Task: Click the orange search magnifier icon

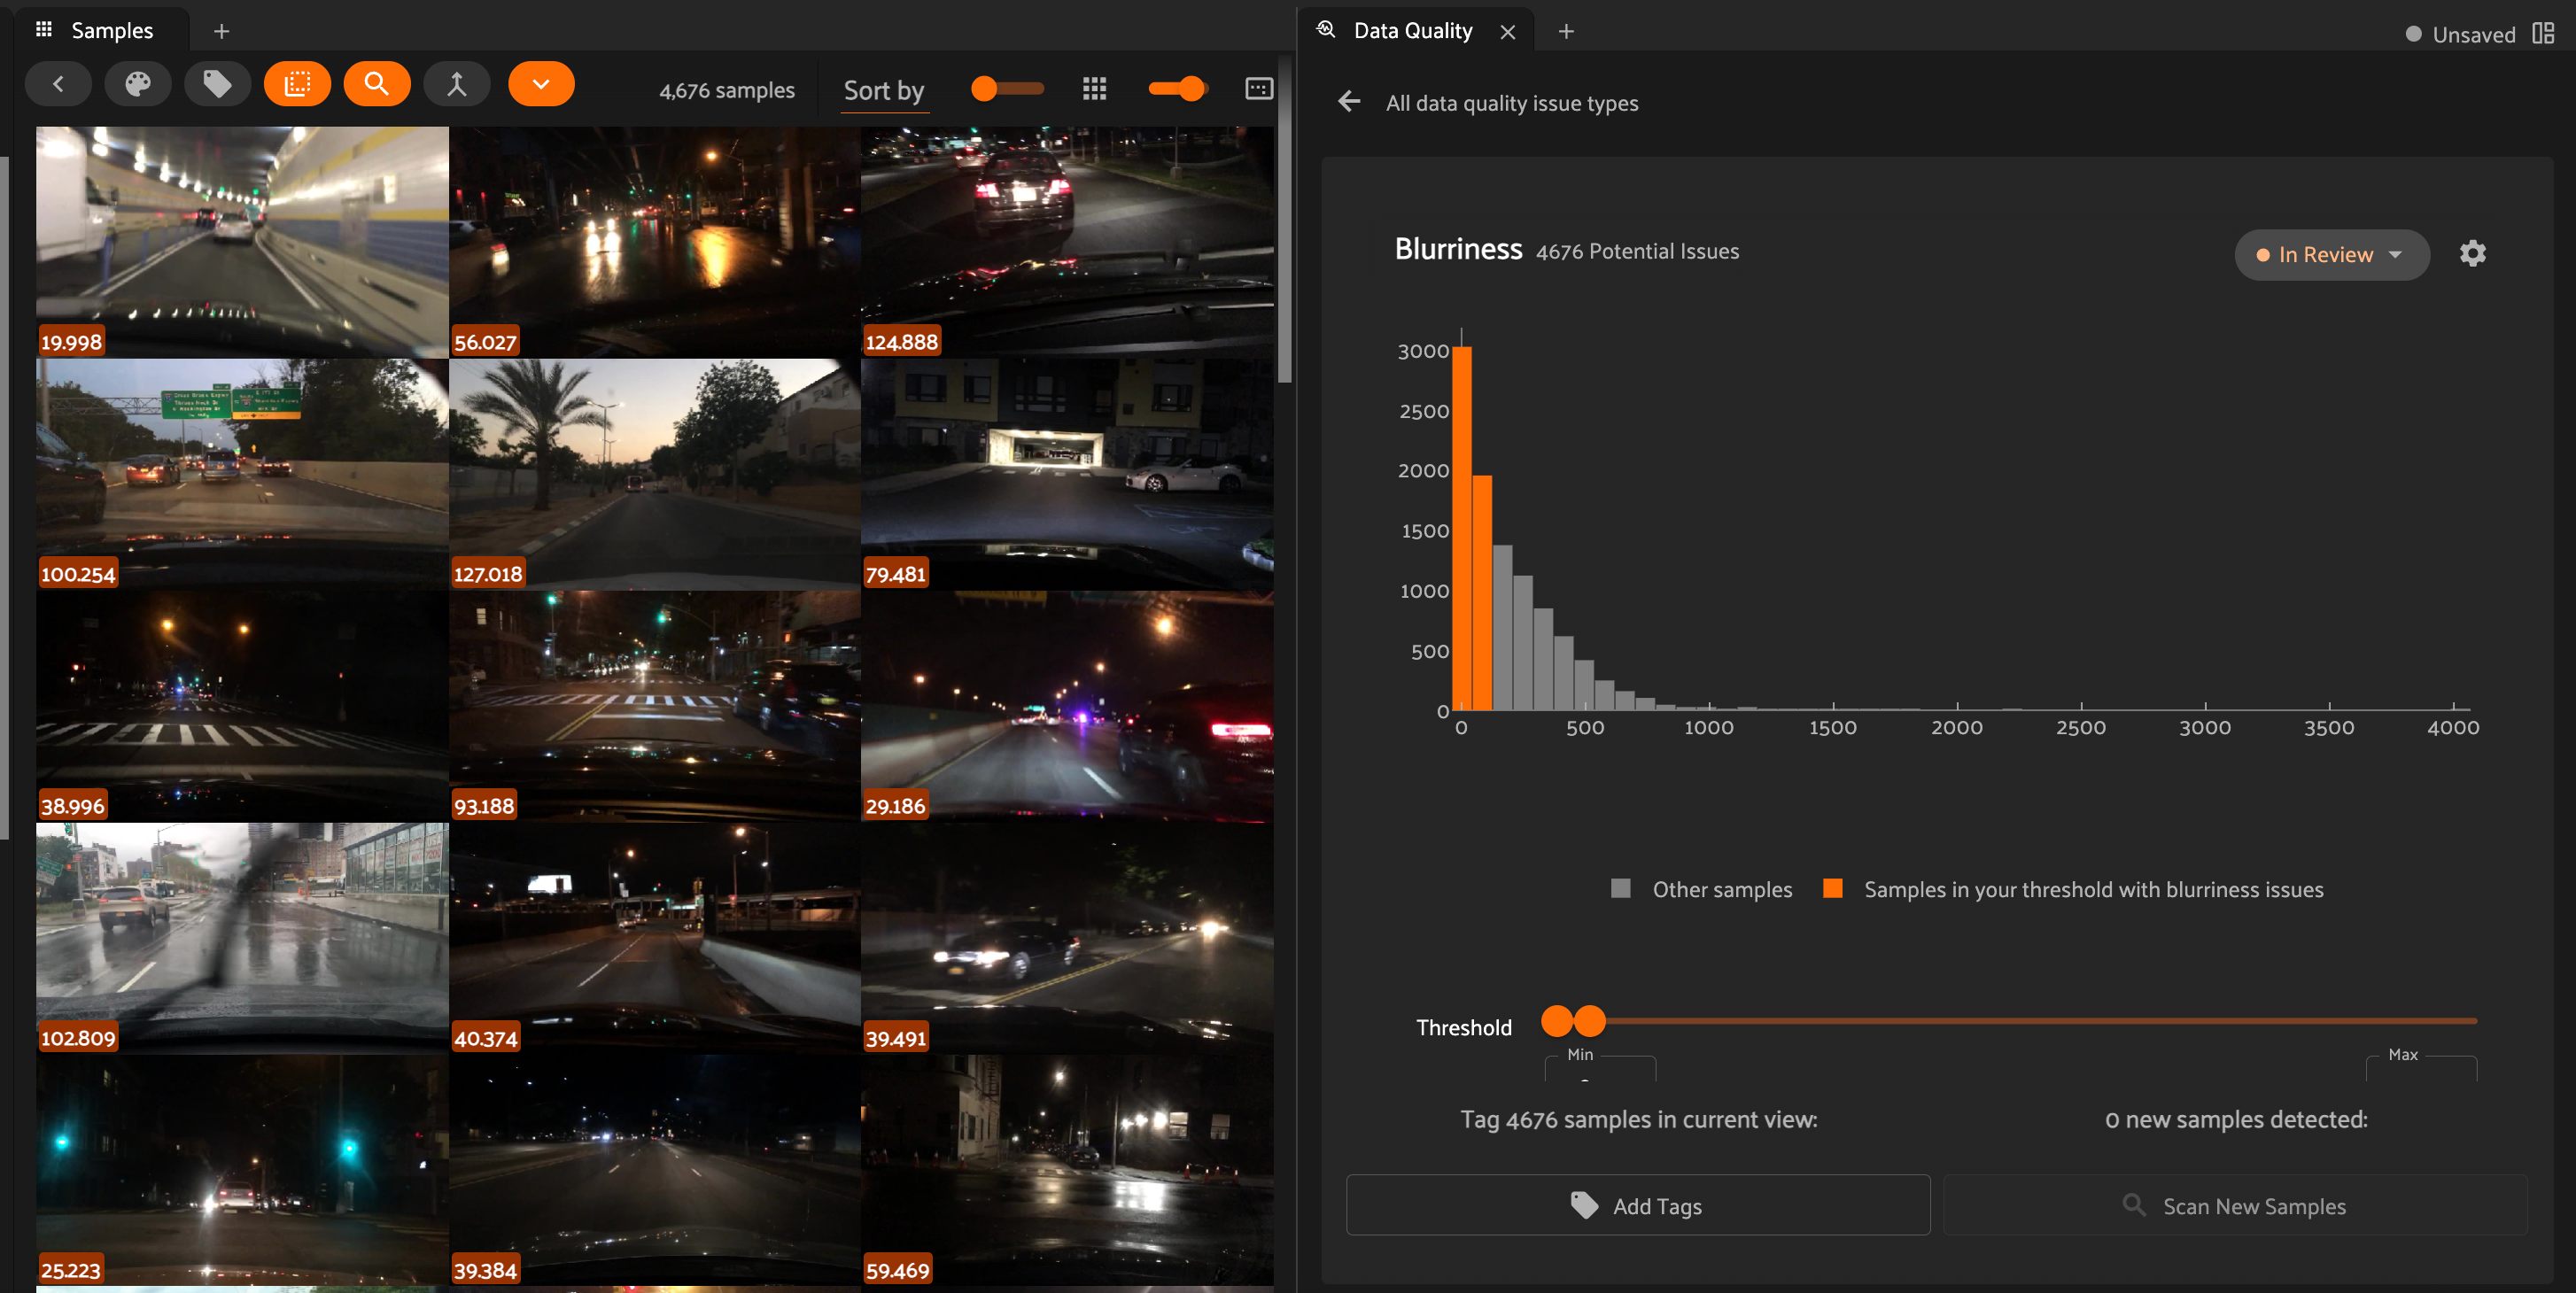Action: [376, 84]
